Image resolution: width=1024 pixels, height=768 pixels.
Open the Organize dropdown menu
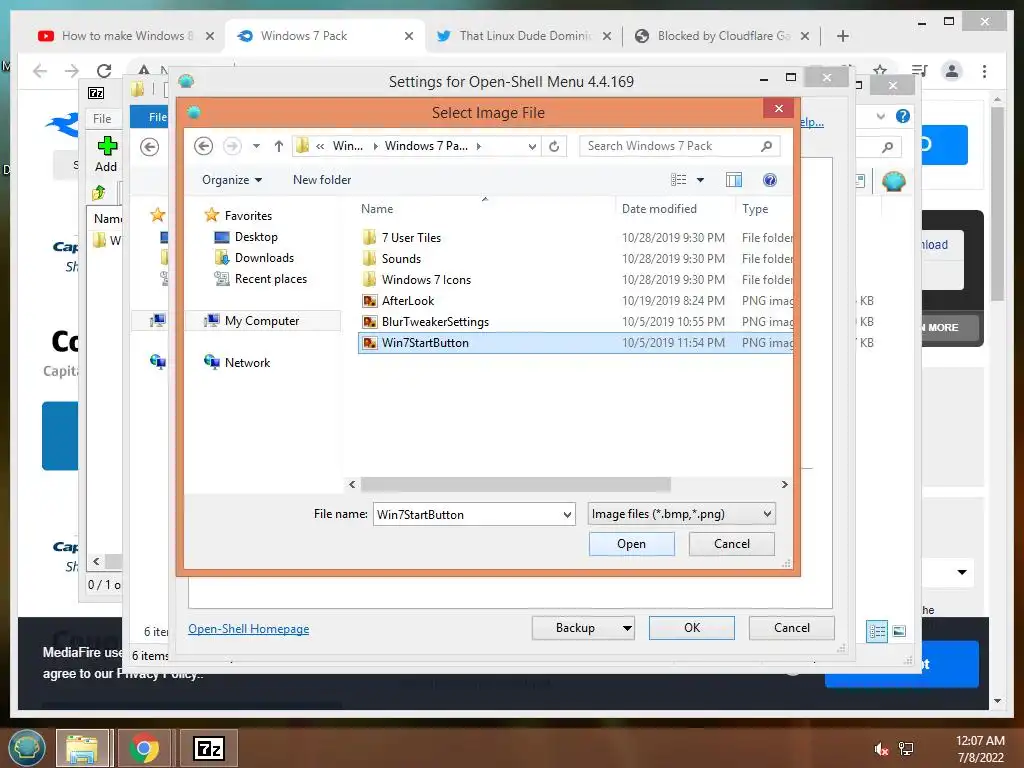pyautogui.click(x=232, y=180)
